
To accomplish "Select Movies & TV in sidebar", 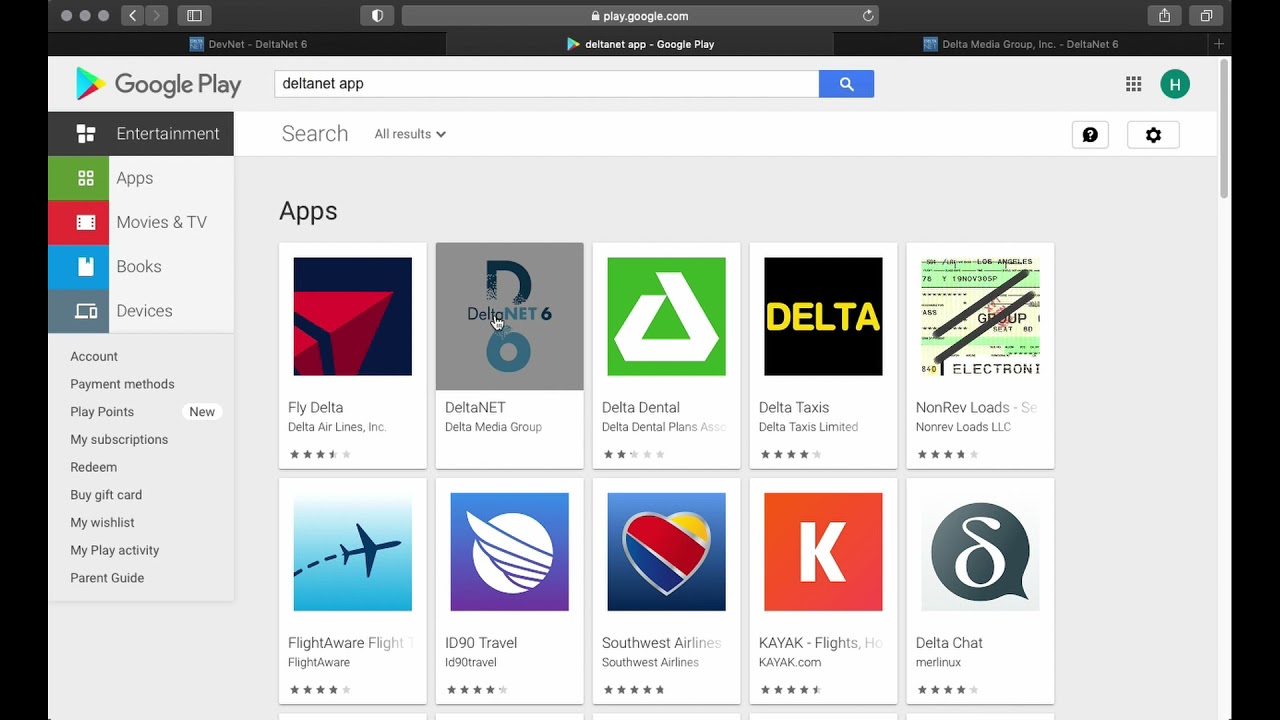I will [x=141, y=222].
